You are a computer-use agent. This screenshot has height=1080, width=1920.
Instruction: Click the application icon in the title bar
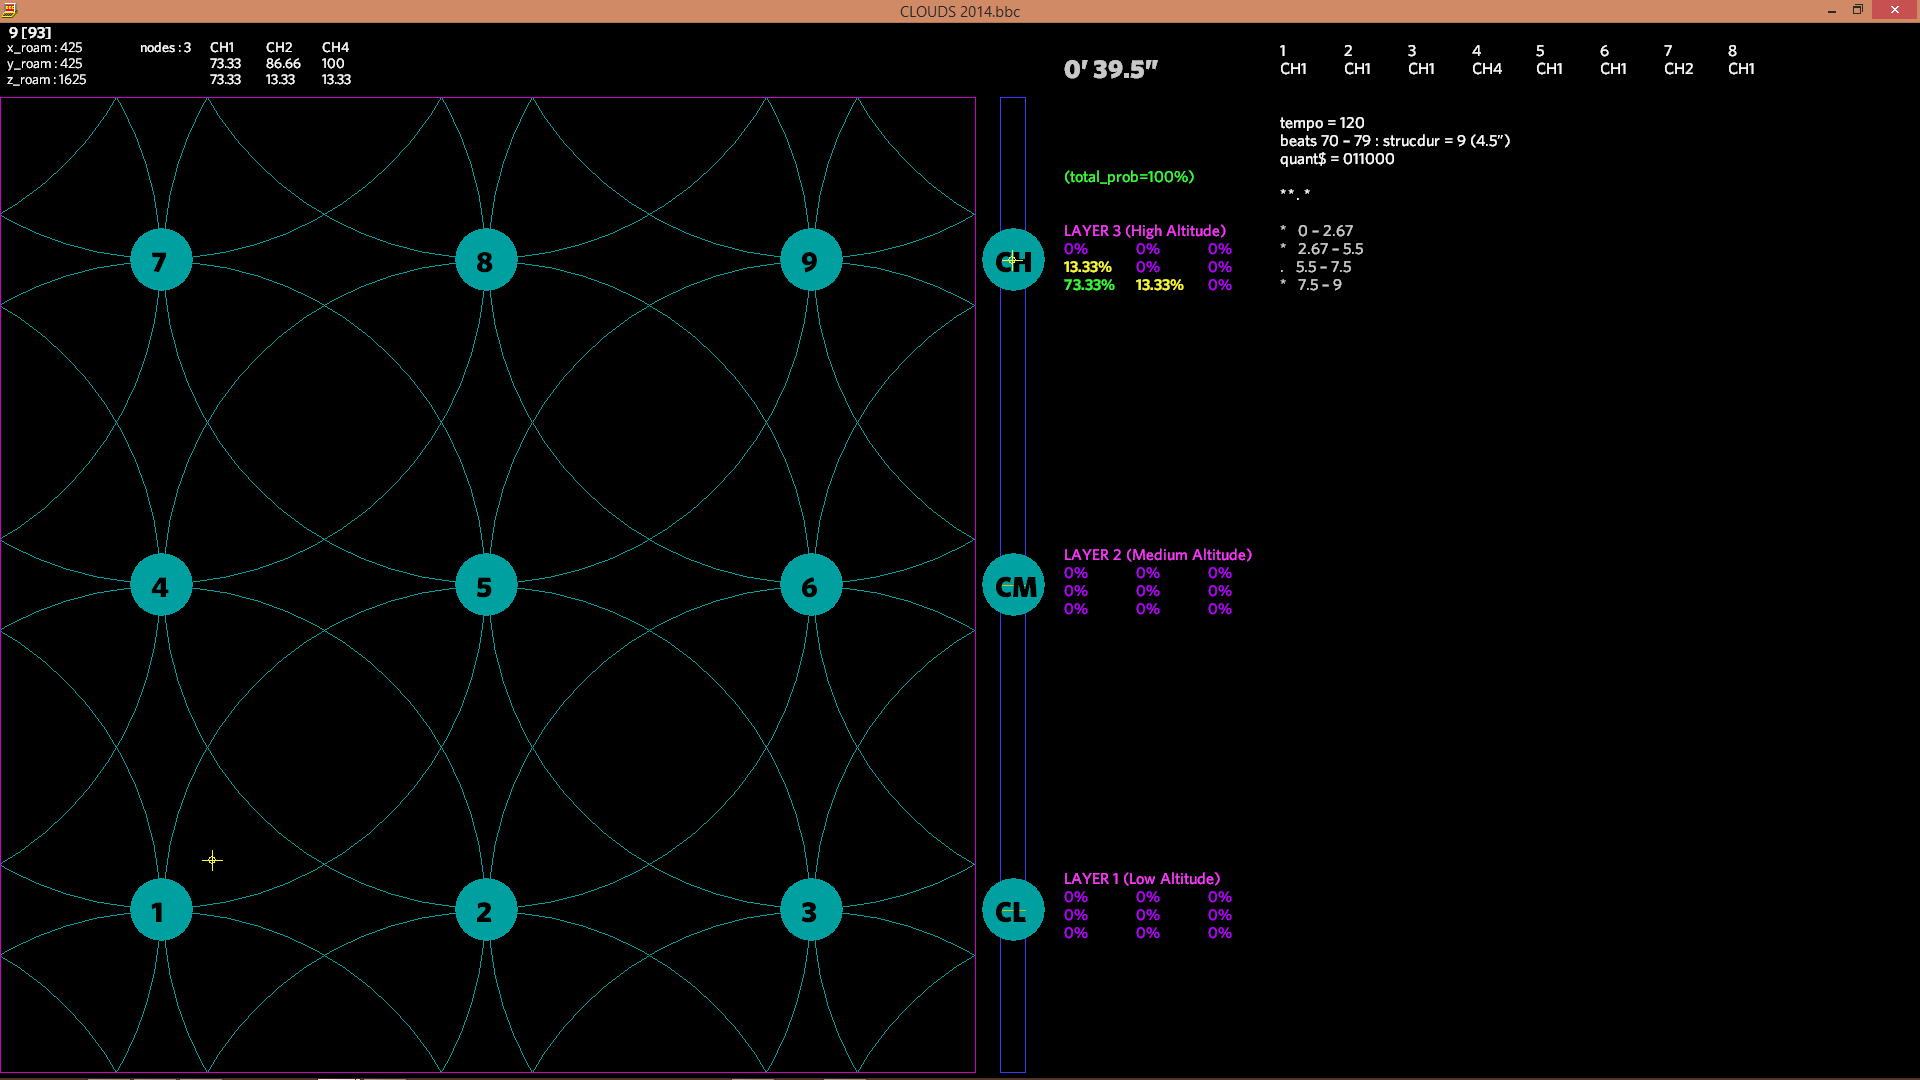tap(9, 10)
